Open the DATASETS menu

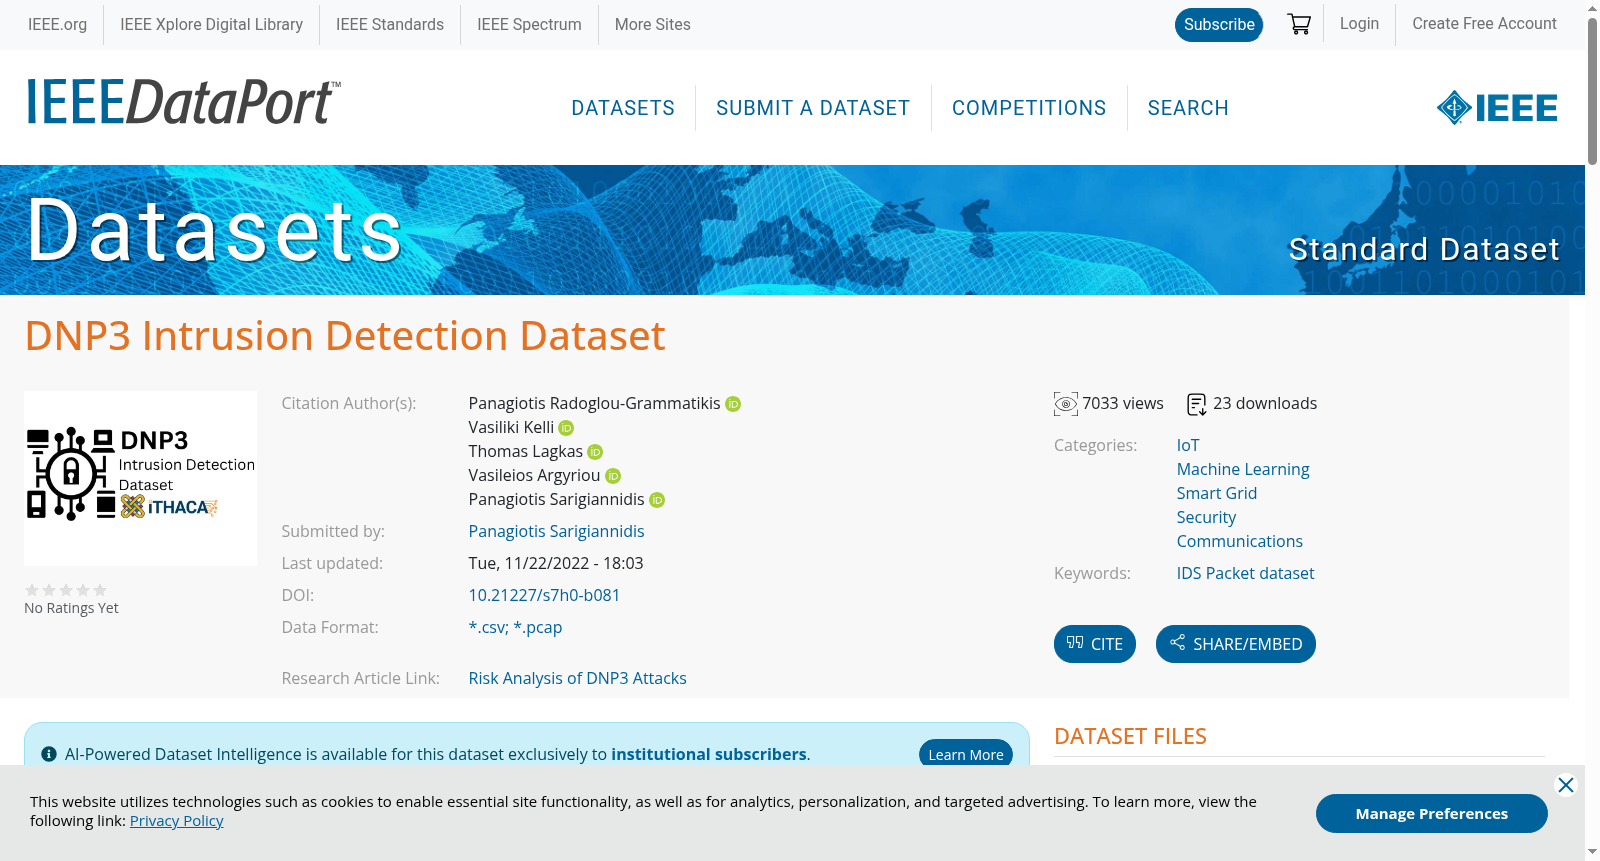click(x=623, y=108)
